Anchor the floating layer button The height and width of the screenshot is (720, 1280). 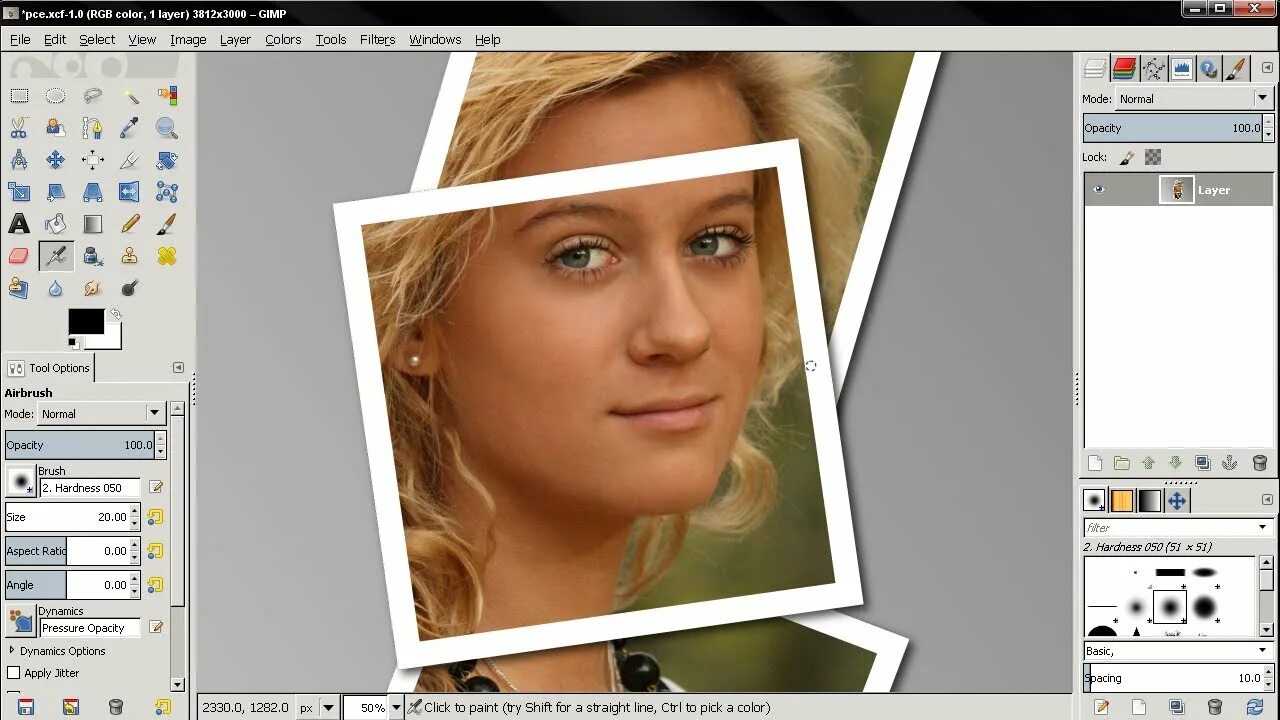(1230, 463)
